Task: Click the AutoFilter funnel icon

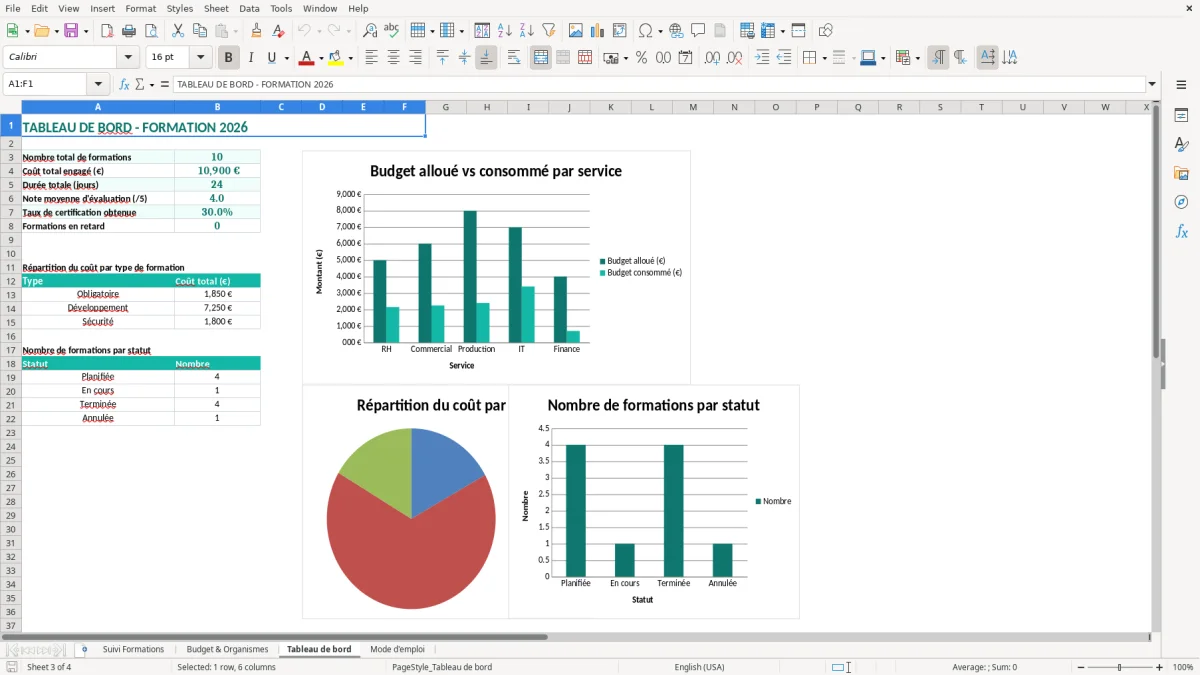Action: pyautogui.click(x=549, y=31)
